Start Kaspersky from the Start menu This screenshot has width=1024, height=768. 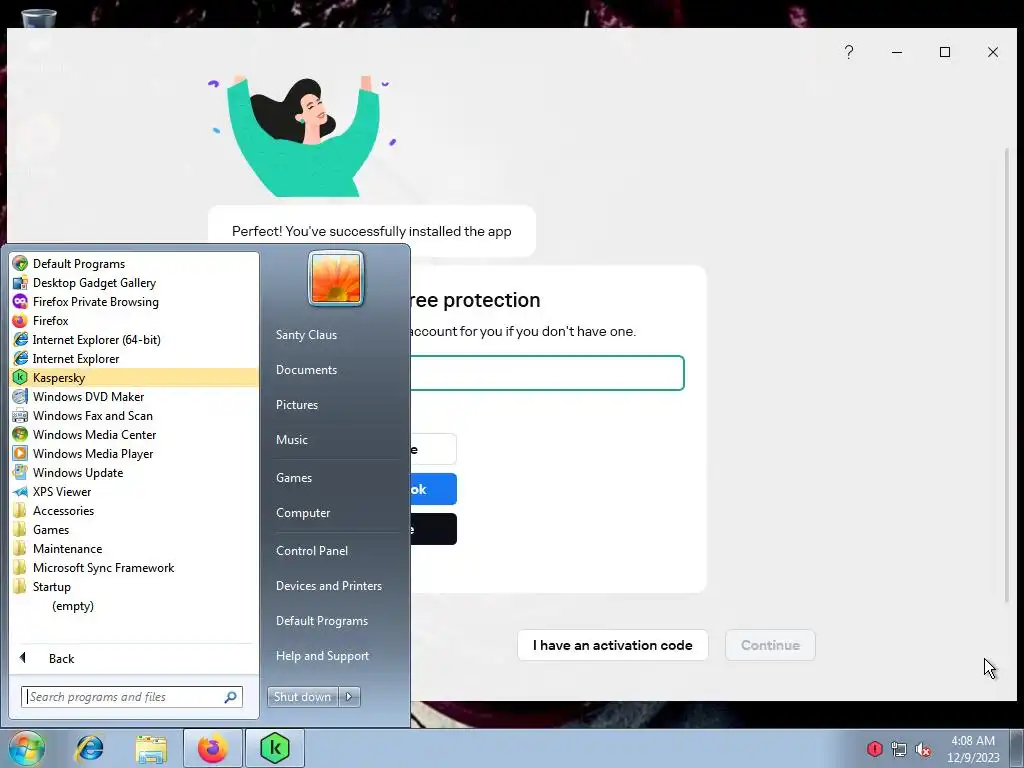[134, 377]
